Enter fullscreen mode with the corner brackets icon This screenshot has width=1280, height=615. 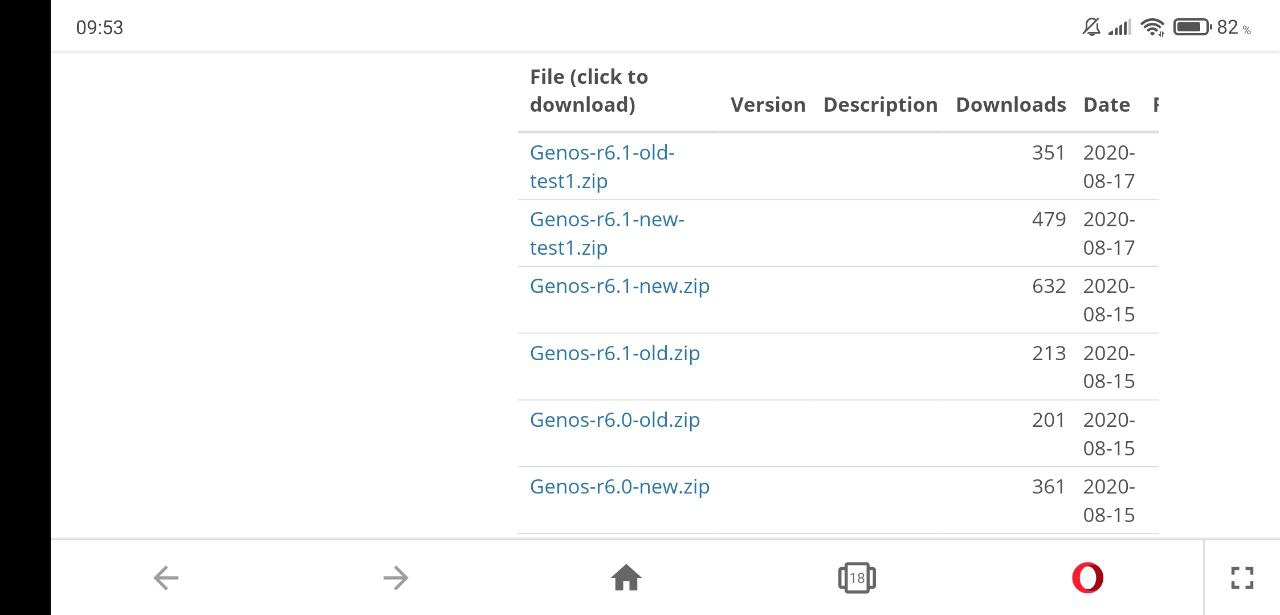tap(1242, 577)
